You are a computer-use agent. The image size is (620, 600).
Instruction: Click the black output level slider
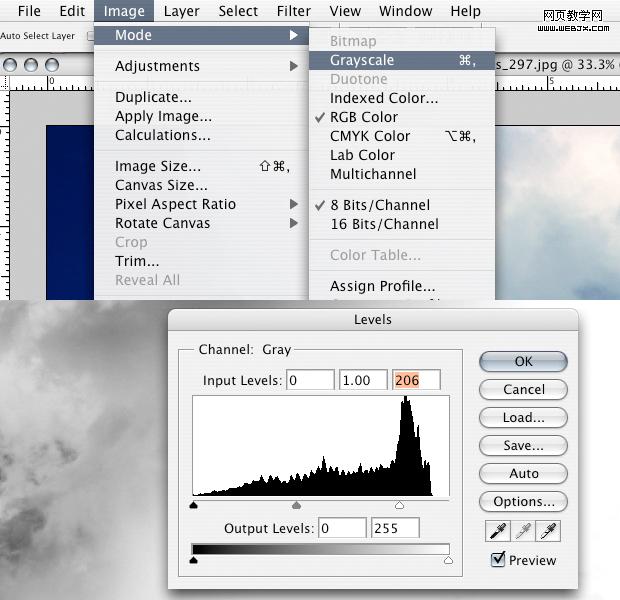(x=193, y=560)
